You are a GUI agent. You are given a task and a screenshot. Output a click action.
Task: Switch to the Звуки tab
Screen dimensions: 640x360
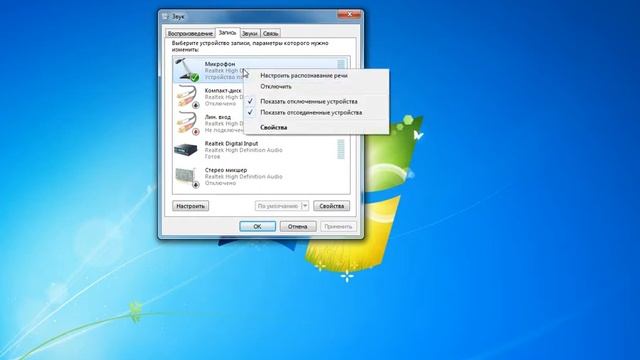(x=250, y=33)
